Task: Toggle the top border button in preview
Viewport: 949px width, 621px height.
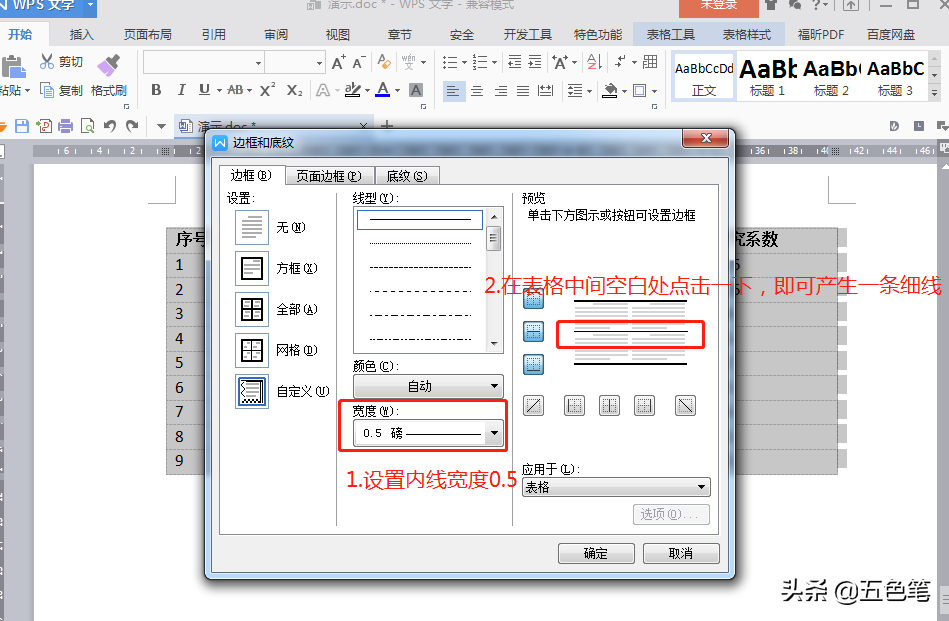Action: point(533,299)
